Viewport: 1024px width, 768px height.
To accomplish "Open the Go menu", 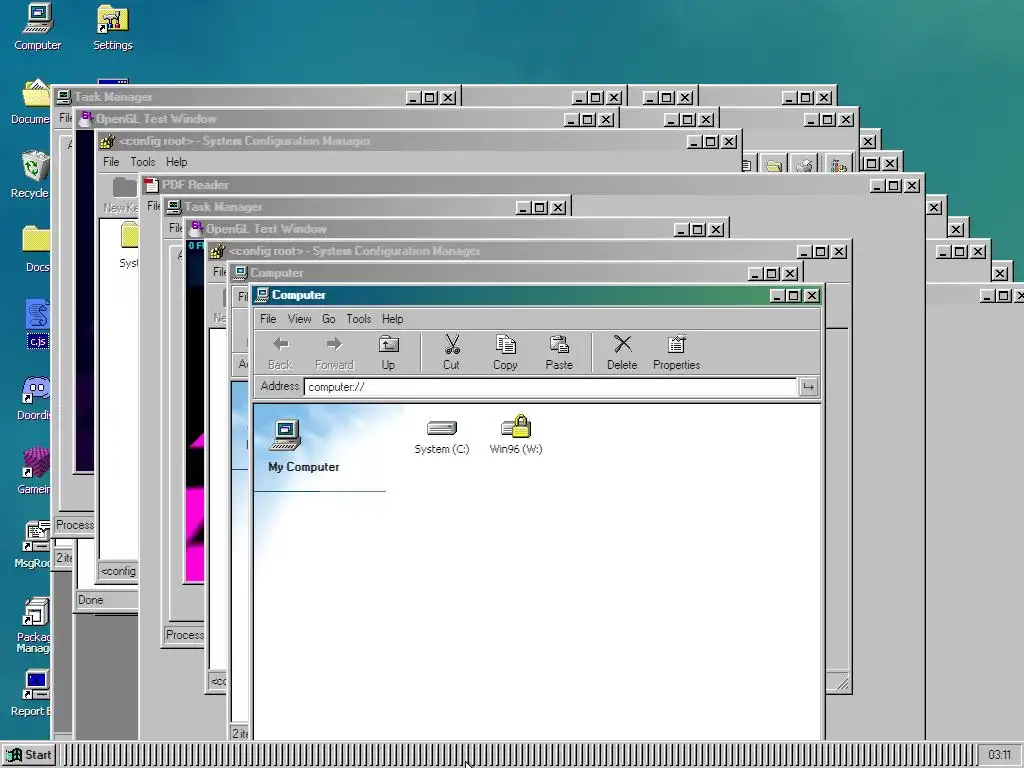I will tap(328, 319).
